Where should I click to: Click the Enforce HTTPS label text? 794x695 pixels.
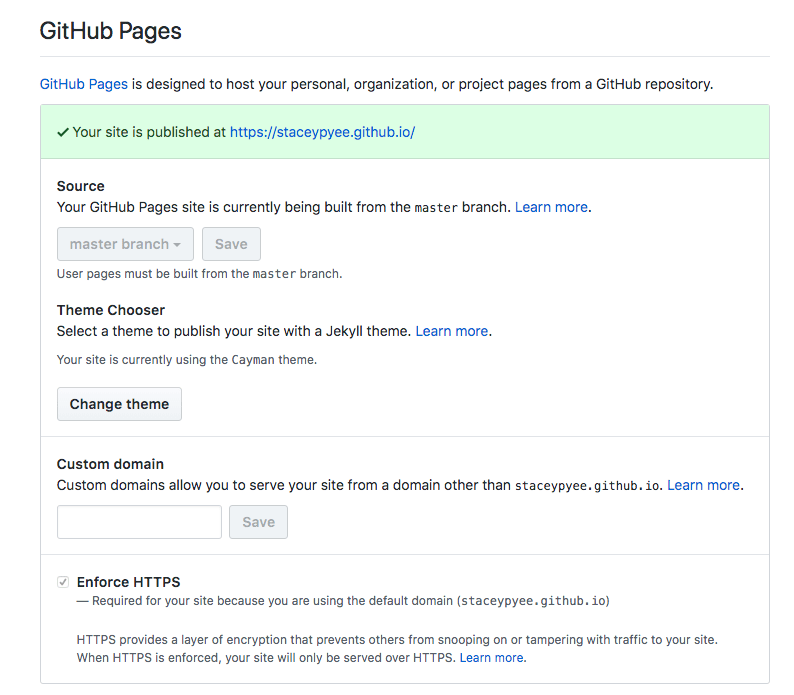129,582
